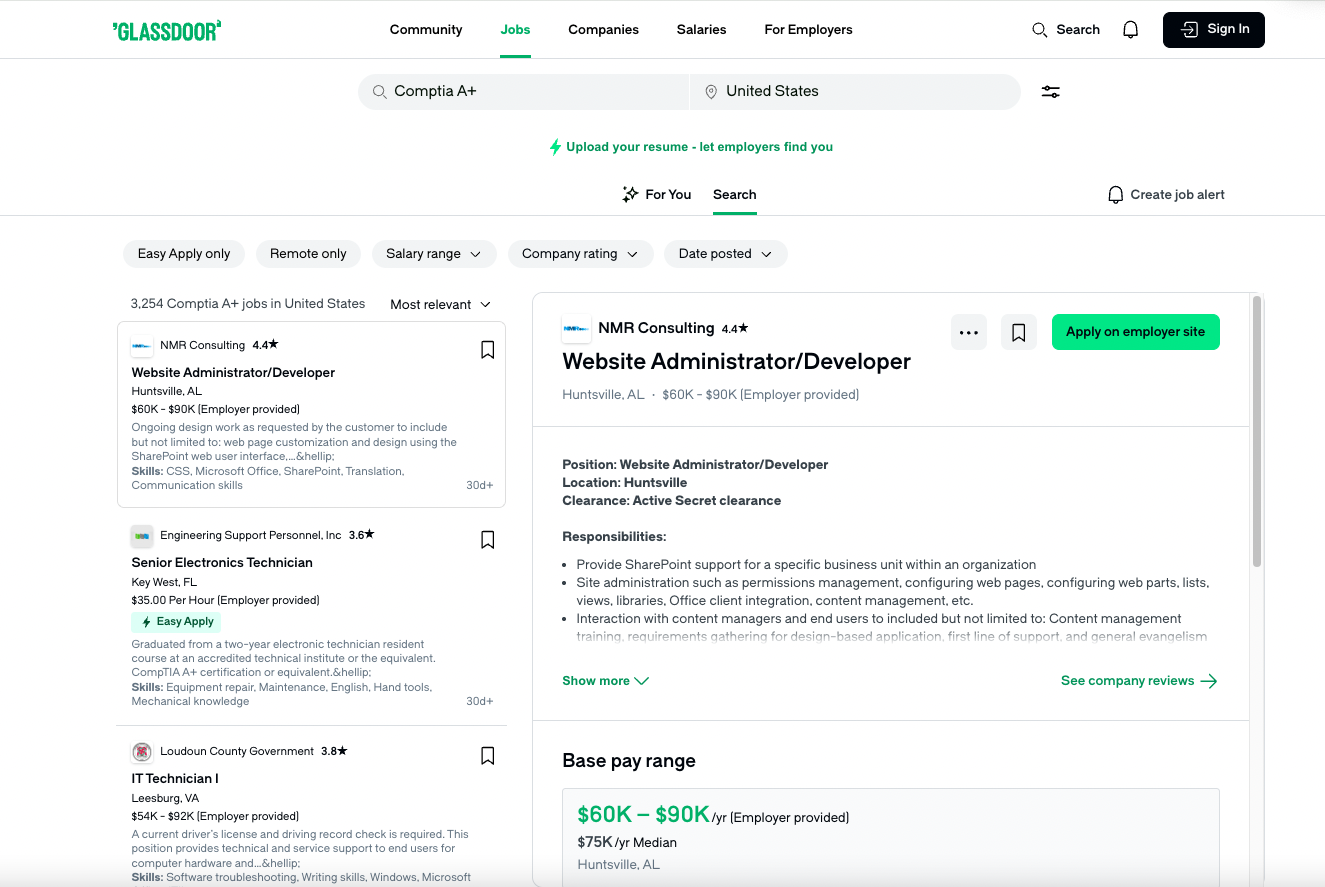Screen dimensions: 1325x887
Task: Click $35.00 Per Hour salary text
Action: pos(225,601)
